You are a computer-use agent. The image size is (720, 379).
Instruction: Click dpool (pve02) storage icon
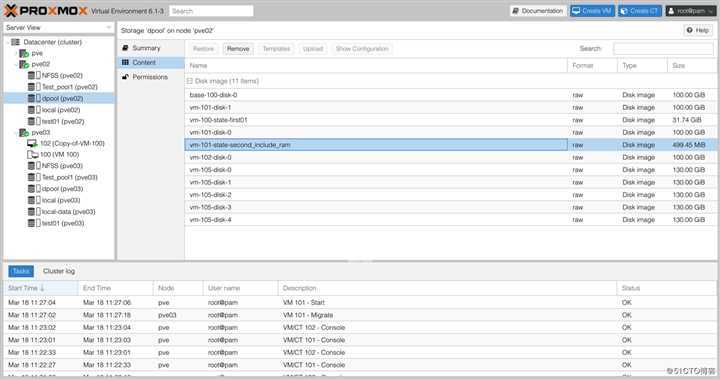(34, 98)
